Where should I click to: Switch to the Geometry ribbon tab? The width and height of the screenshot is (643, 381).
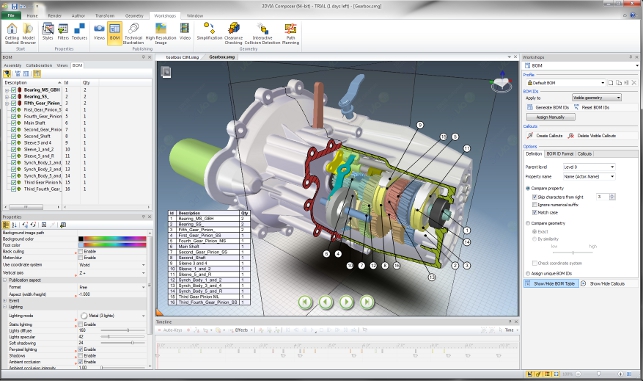click(134, 16)
